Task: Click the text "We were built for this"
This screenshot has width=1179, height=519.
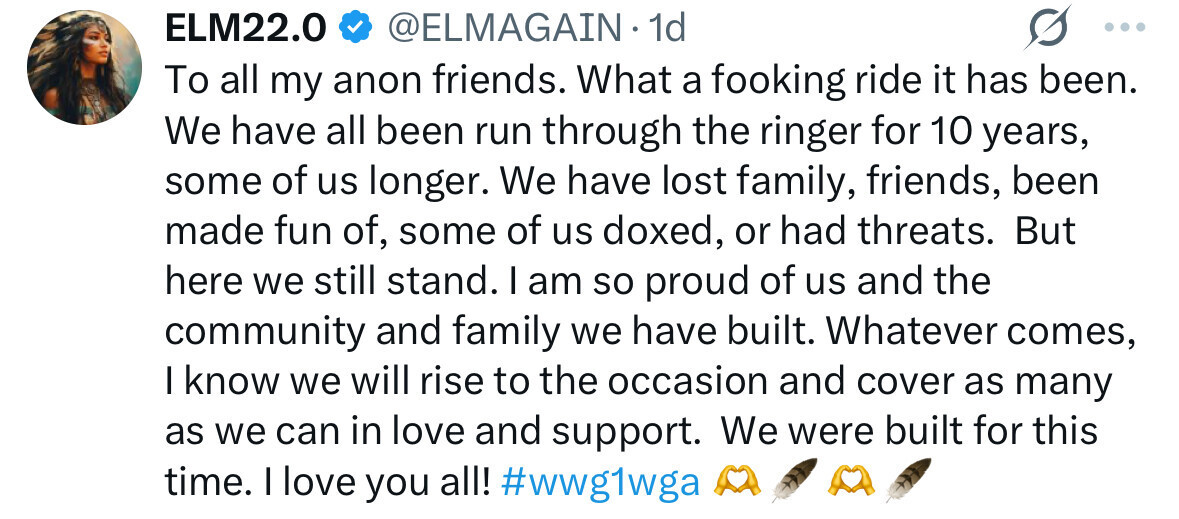Action: [909, 433]
